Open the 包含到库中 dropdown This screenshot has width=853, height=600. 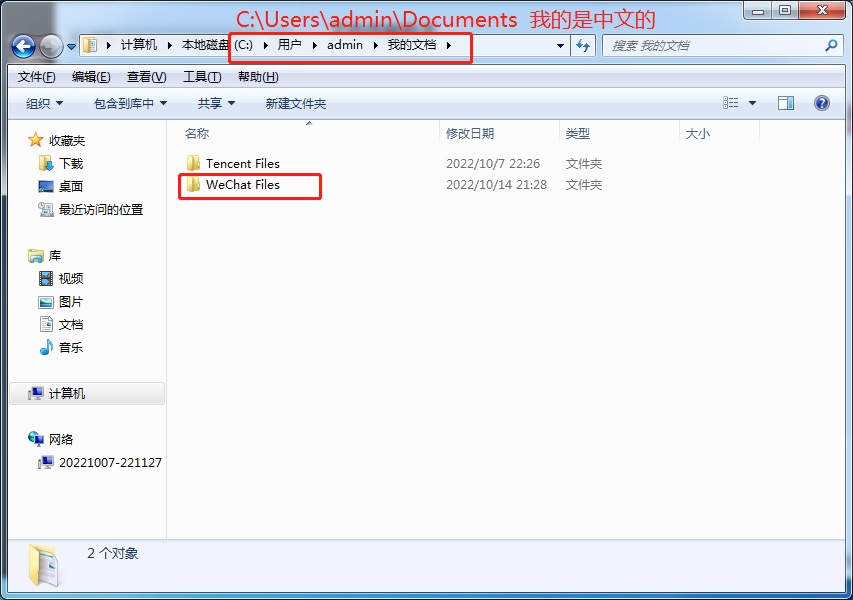pyautogui.click(x=131, y=103)
